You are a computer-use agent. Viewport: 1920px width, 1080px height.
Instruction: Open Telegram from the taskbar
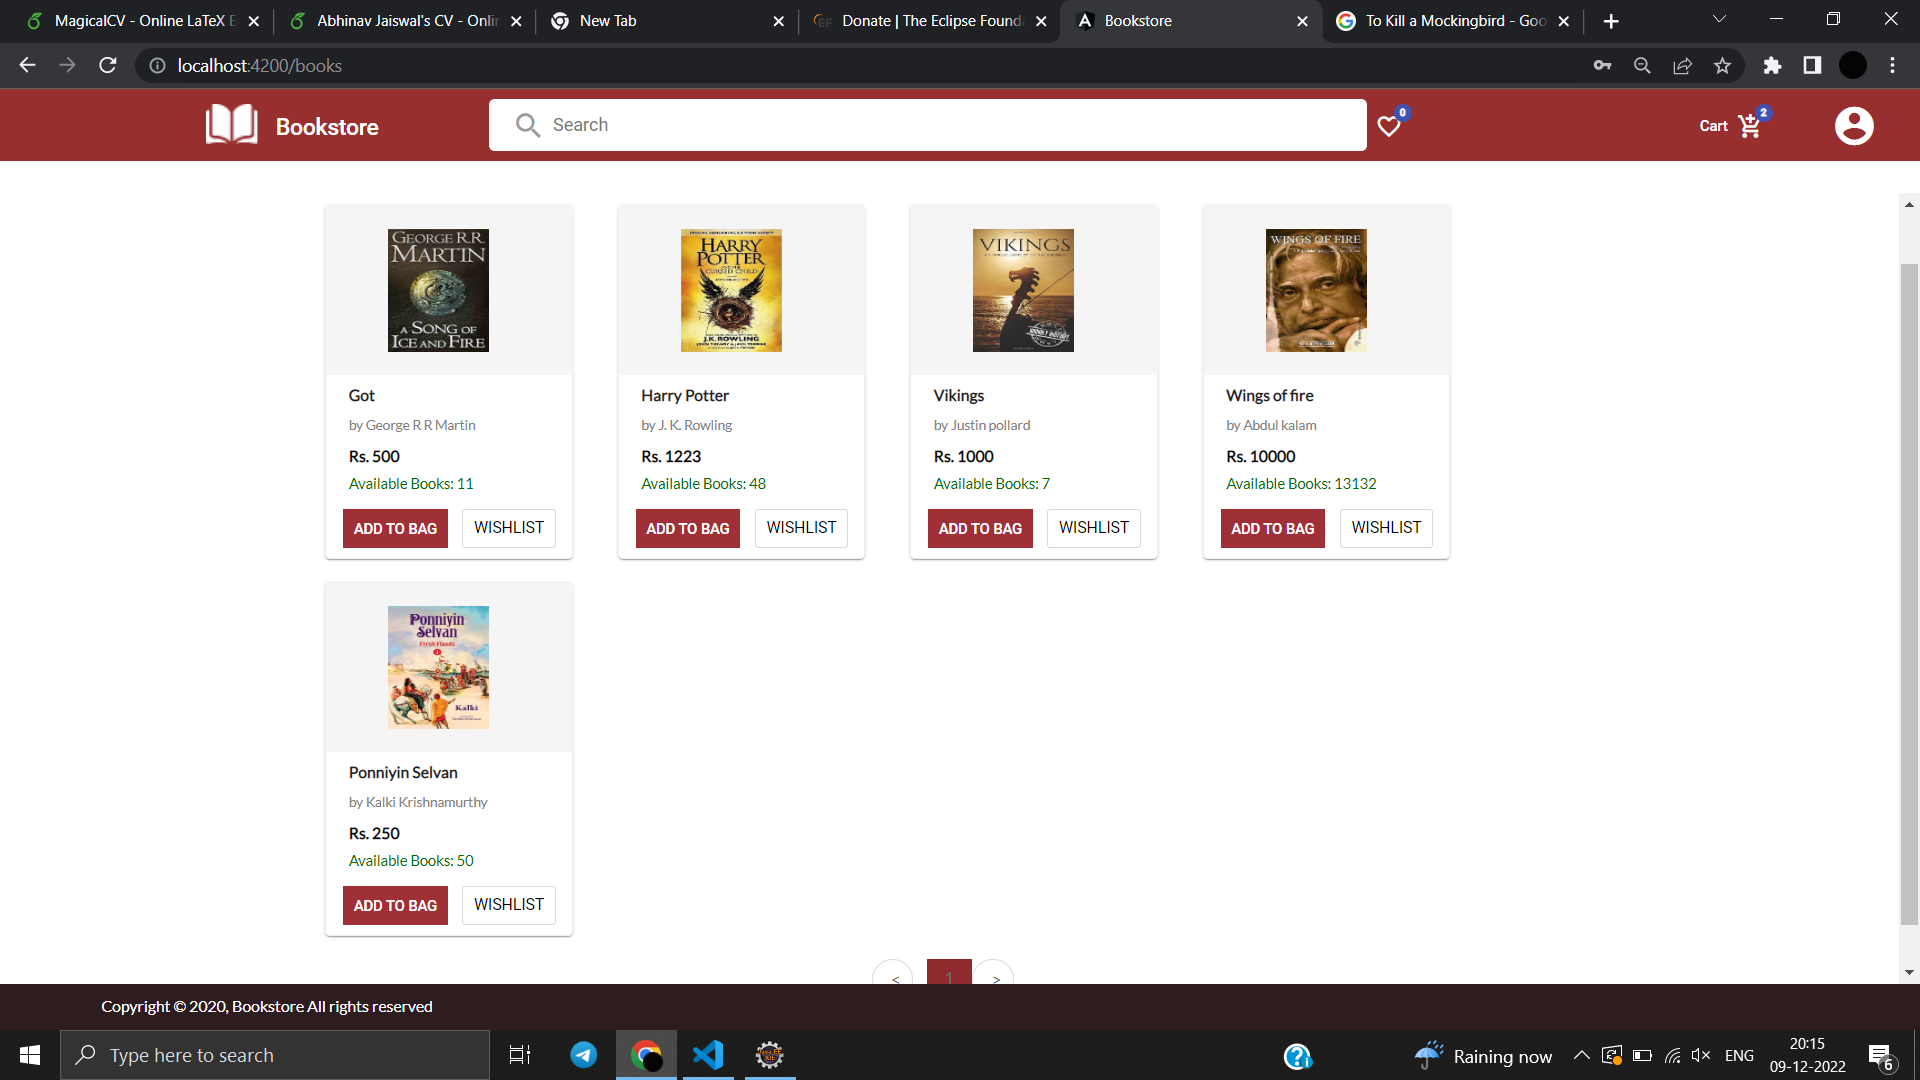tap(583, 1054)
